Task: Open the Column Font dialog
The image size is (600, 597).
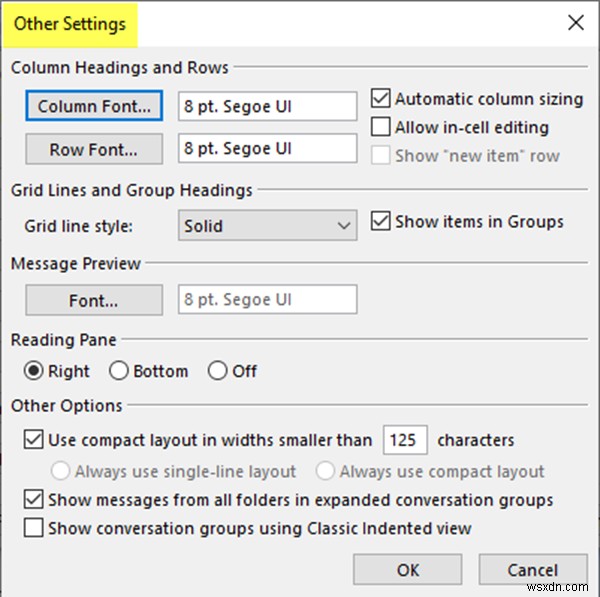Action: click(94, 106)
